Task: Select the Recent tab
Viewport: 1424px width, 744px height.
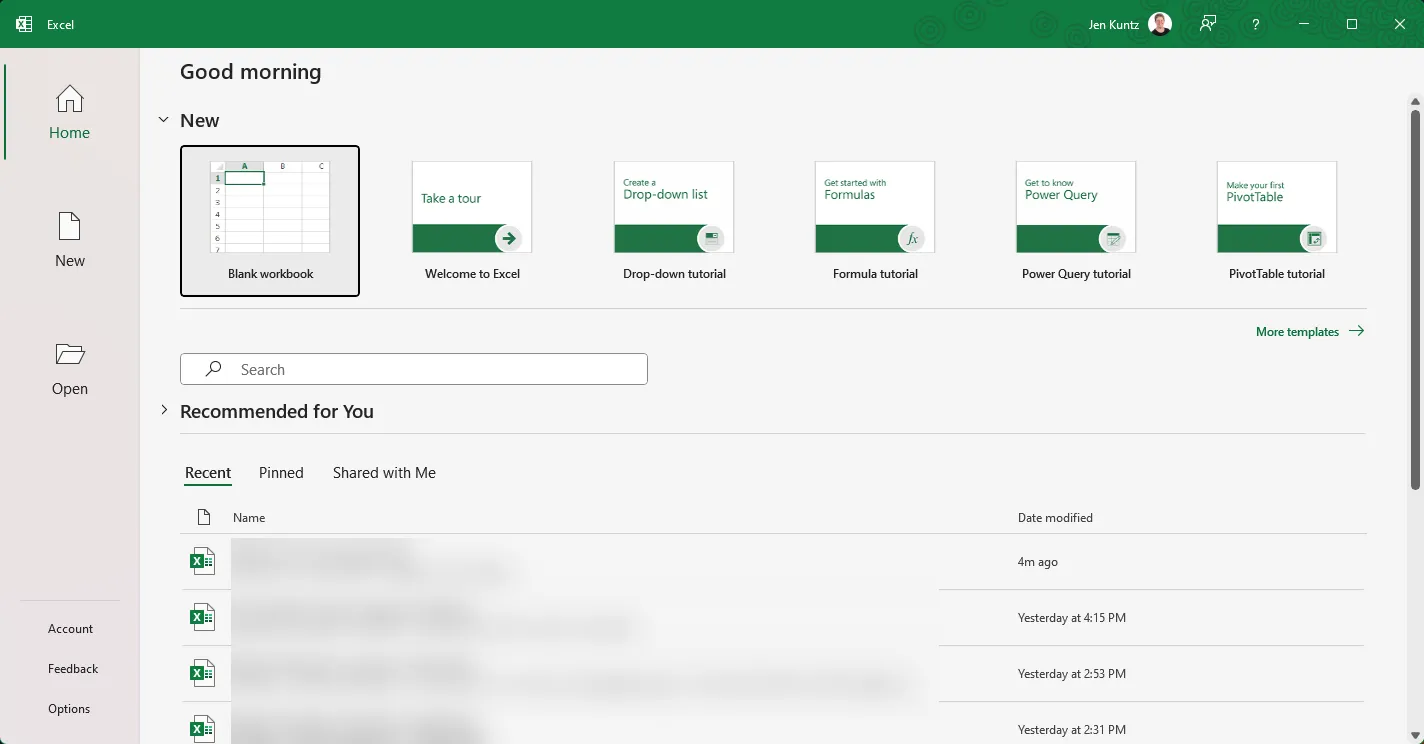Action: (x=208, y=473)
